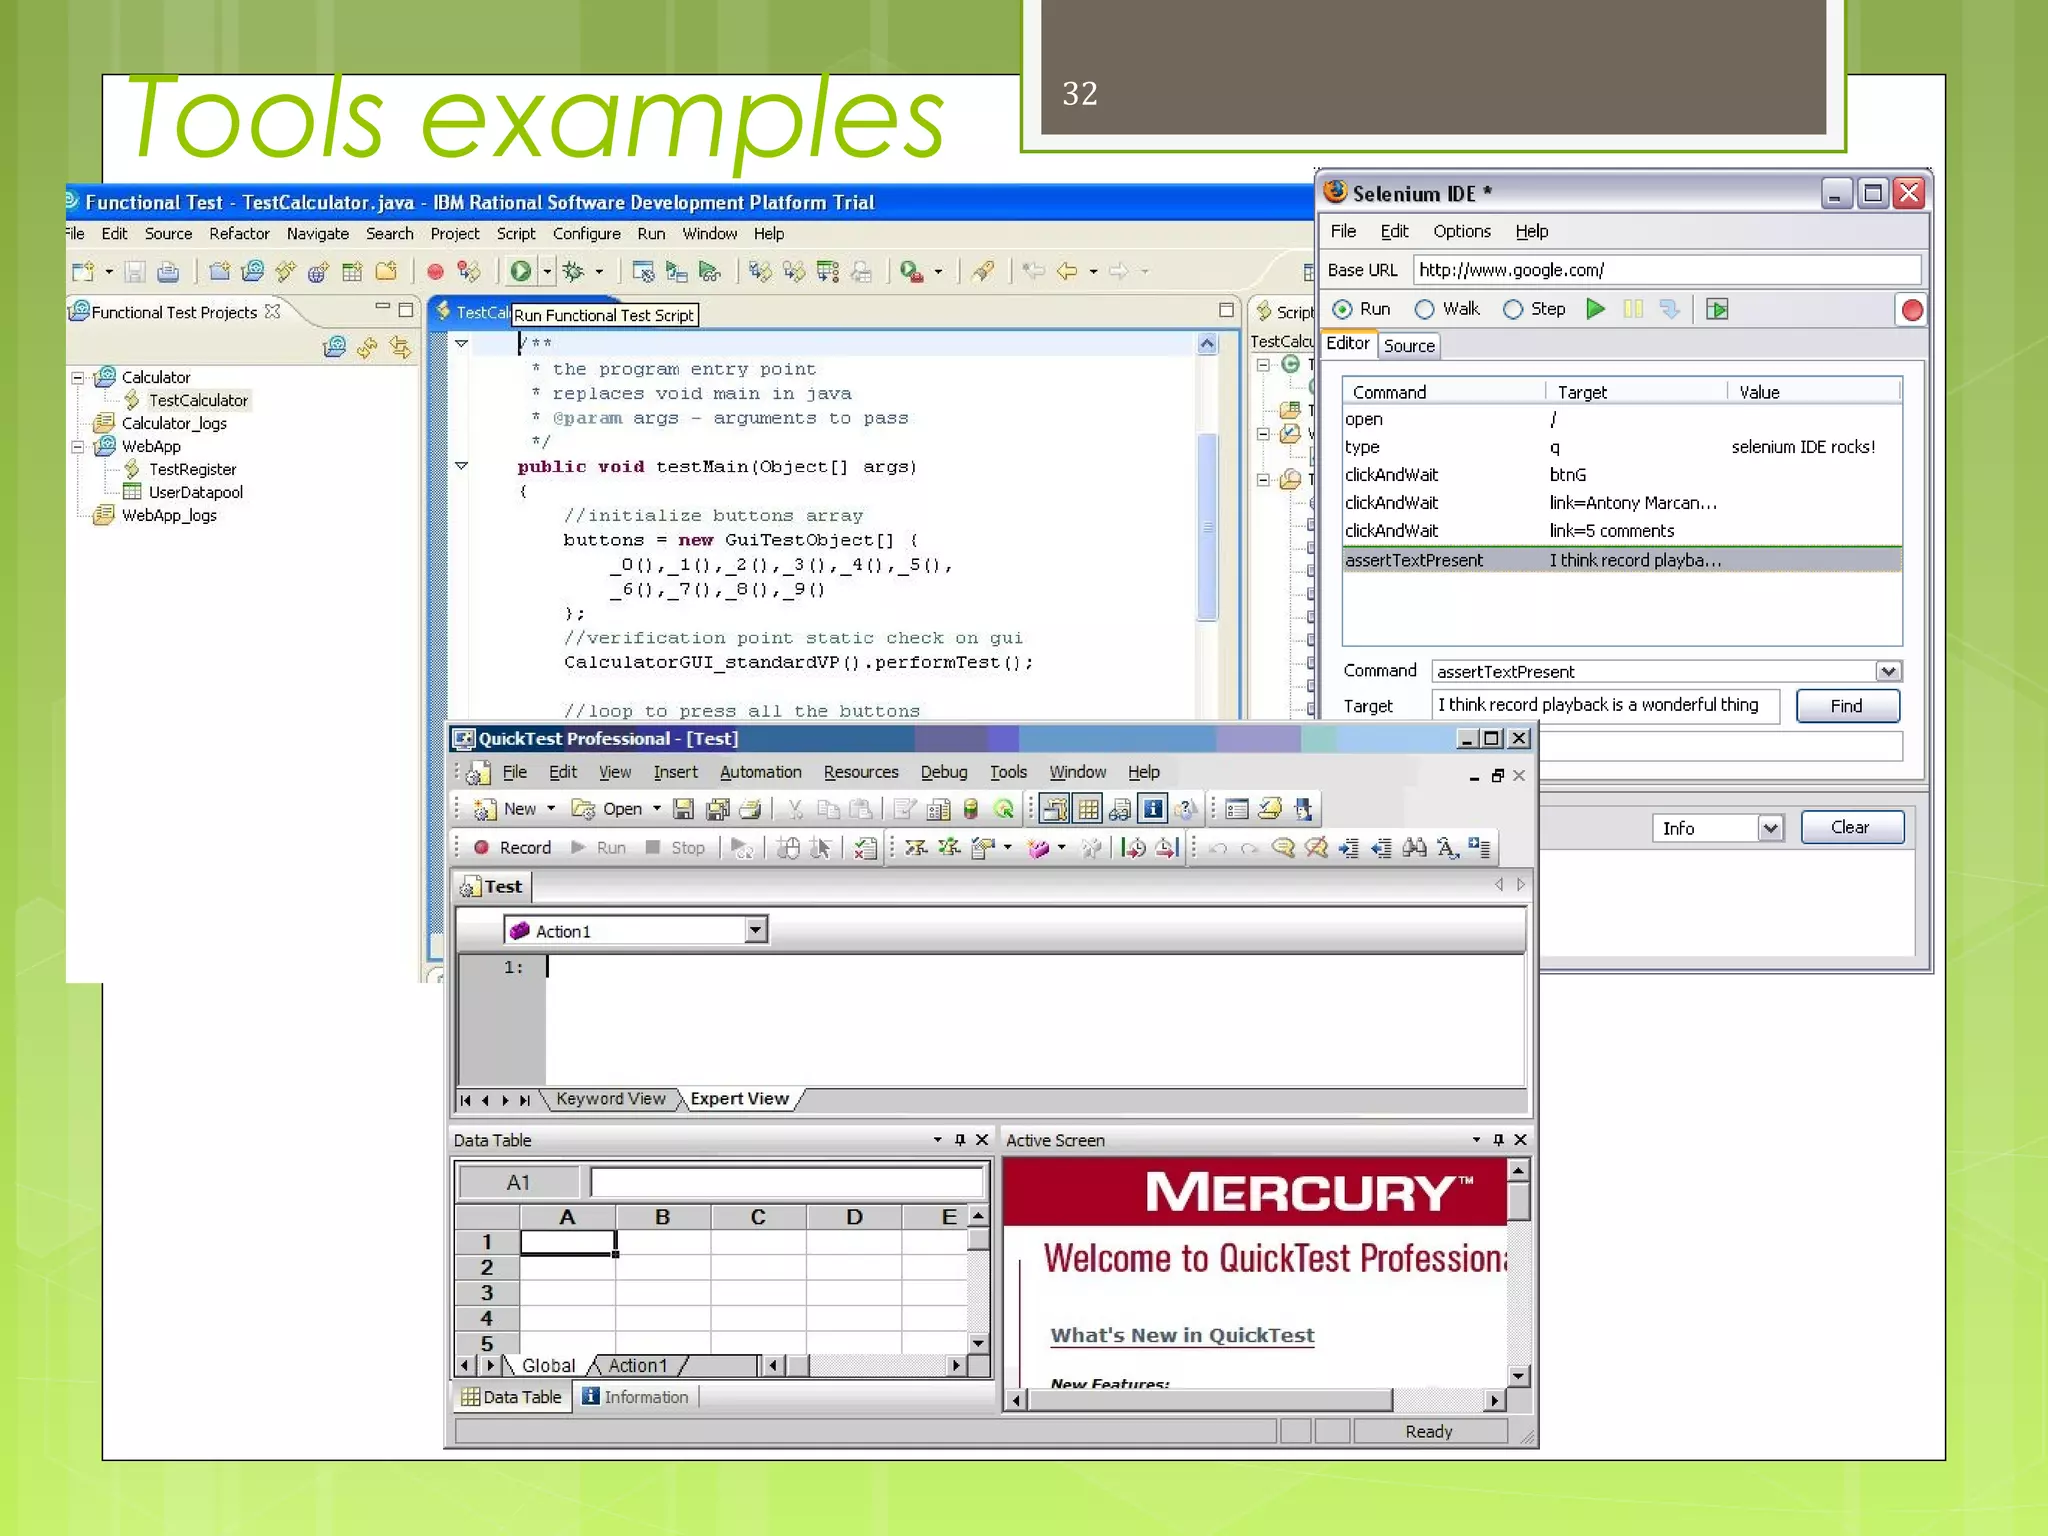Open the Refactor menu in Rational
The width and height of the screenshot is (2048, 1536).
pyautogui.click(x=239, y=233)
